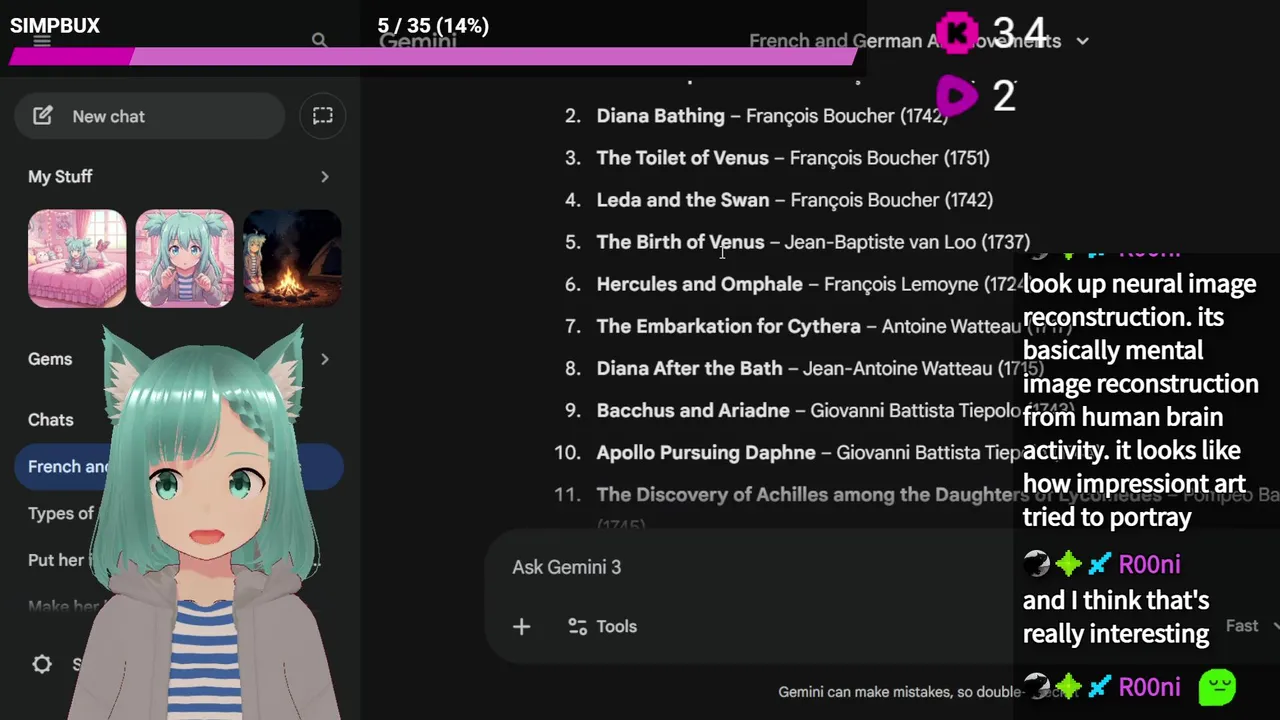The height and width of the screenshot is (720, 1280).
Task: Open the Fast model selector dropdown
Action: point(1252,626)
